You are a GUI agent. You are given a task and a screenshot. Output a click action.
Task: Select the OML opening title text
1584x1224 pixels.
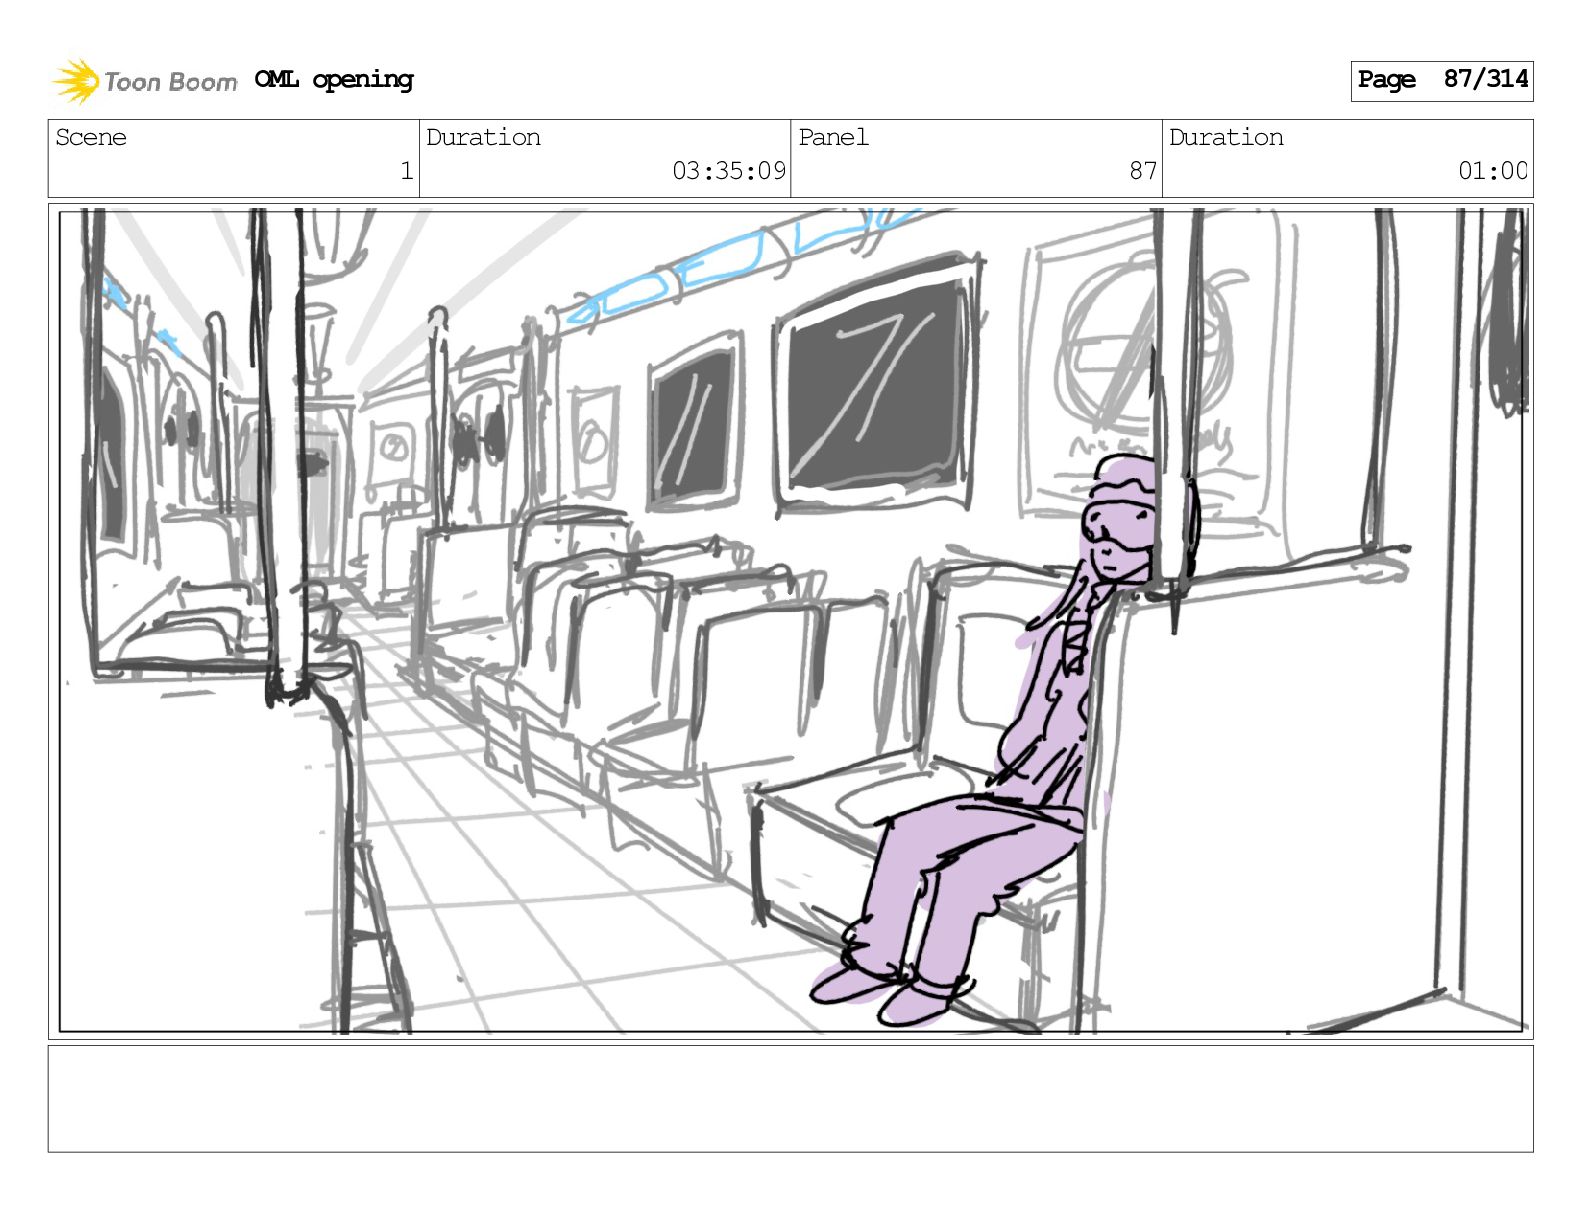click(334, 80)
